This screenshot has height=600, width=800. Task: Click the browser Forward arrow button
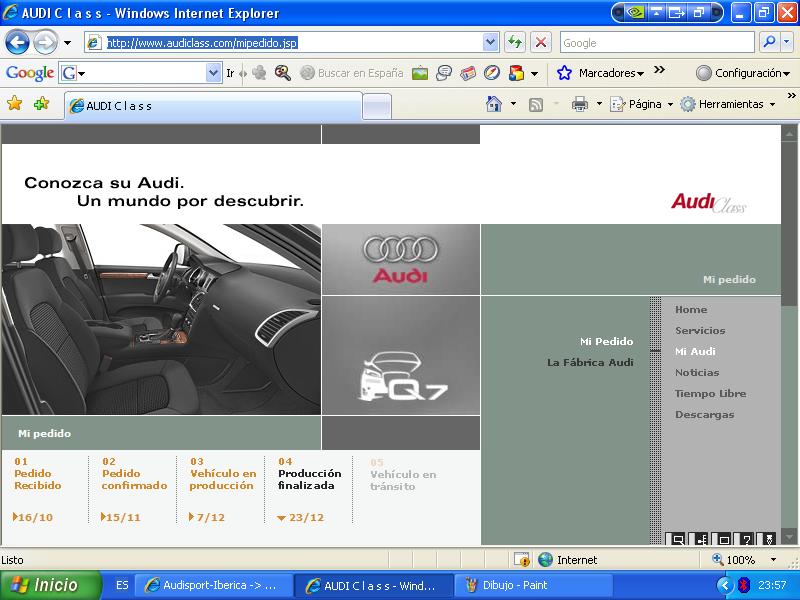coord(45,43)
